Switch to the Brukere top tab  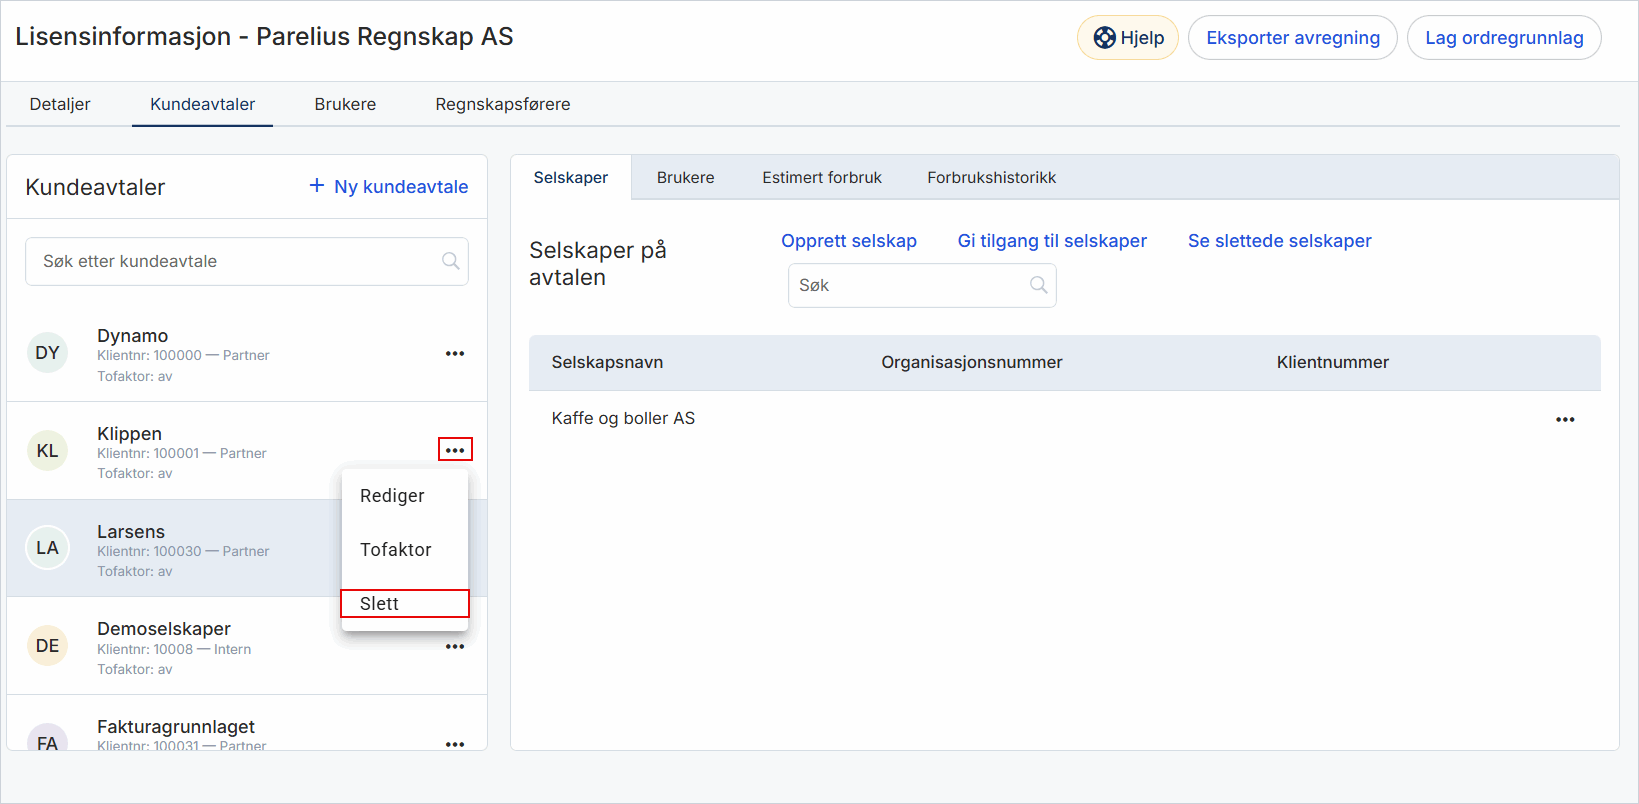345,104
